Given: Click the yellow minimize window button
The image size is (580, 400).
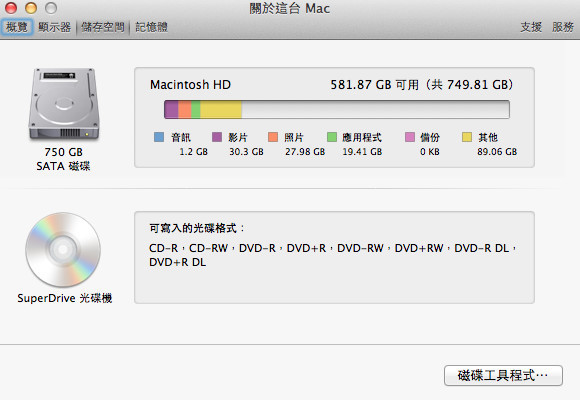Looking at the screenshot, I should pos(31,8).
